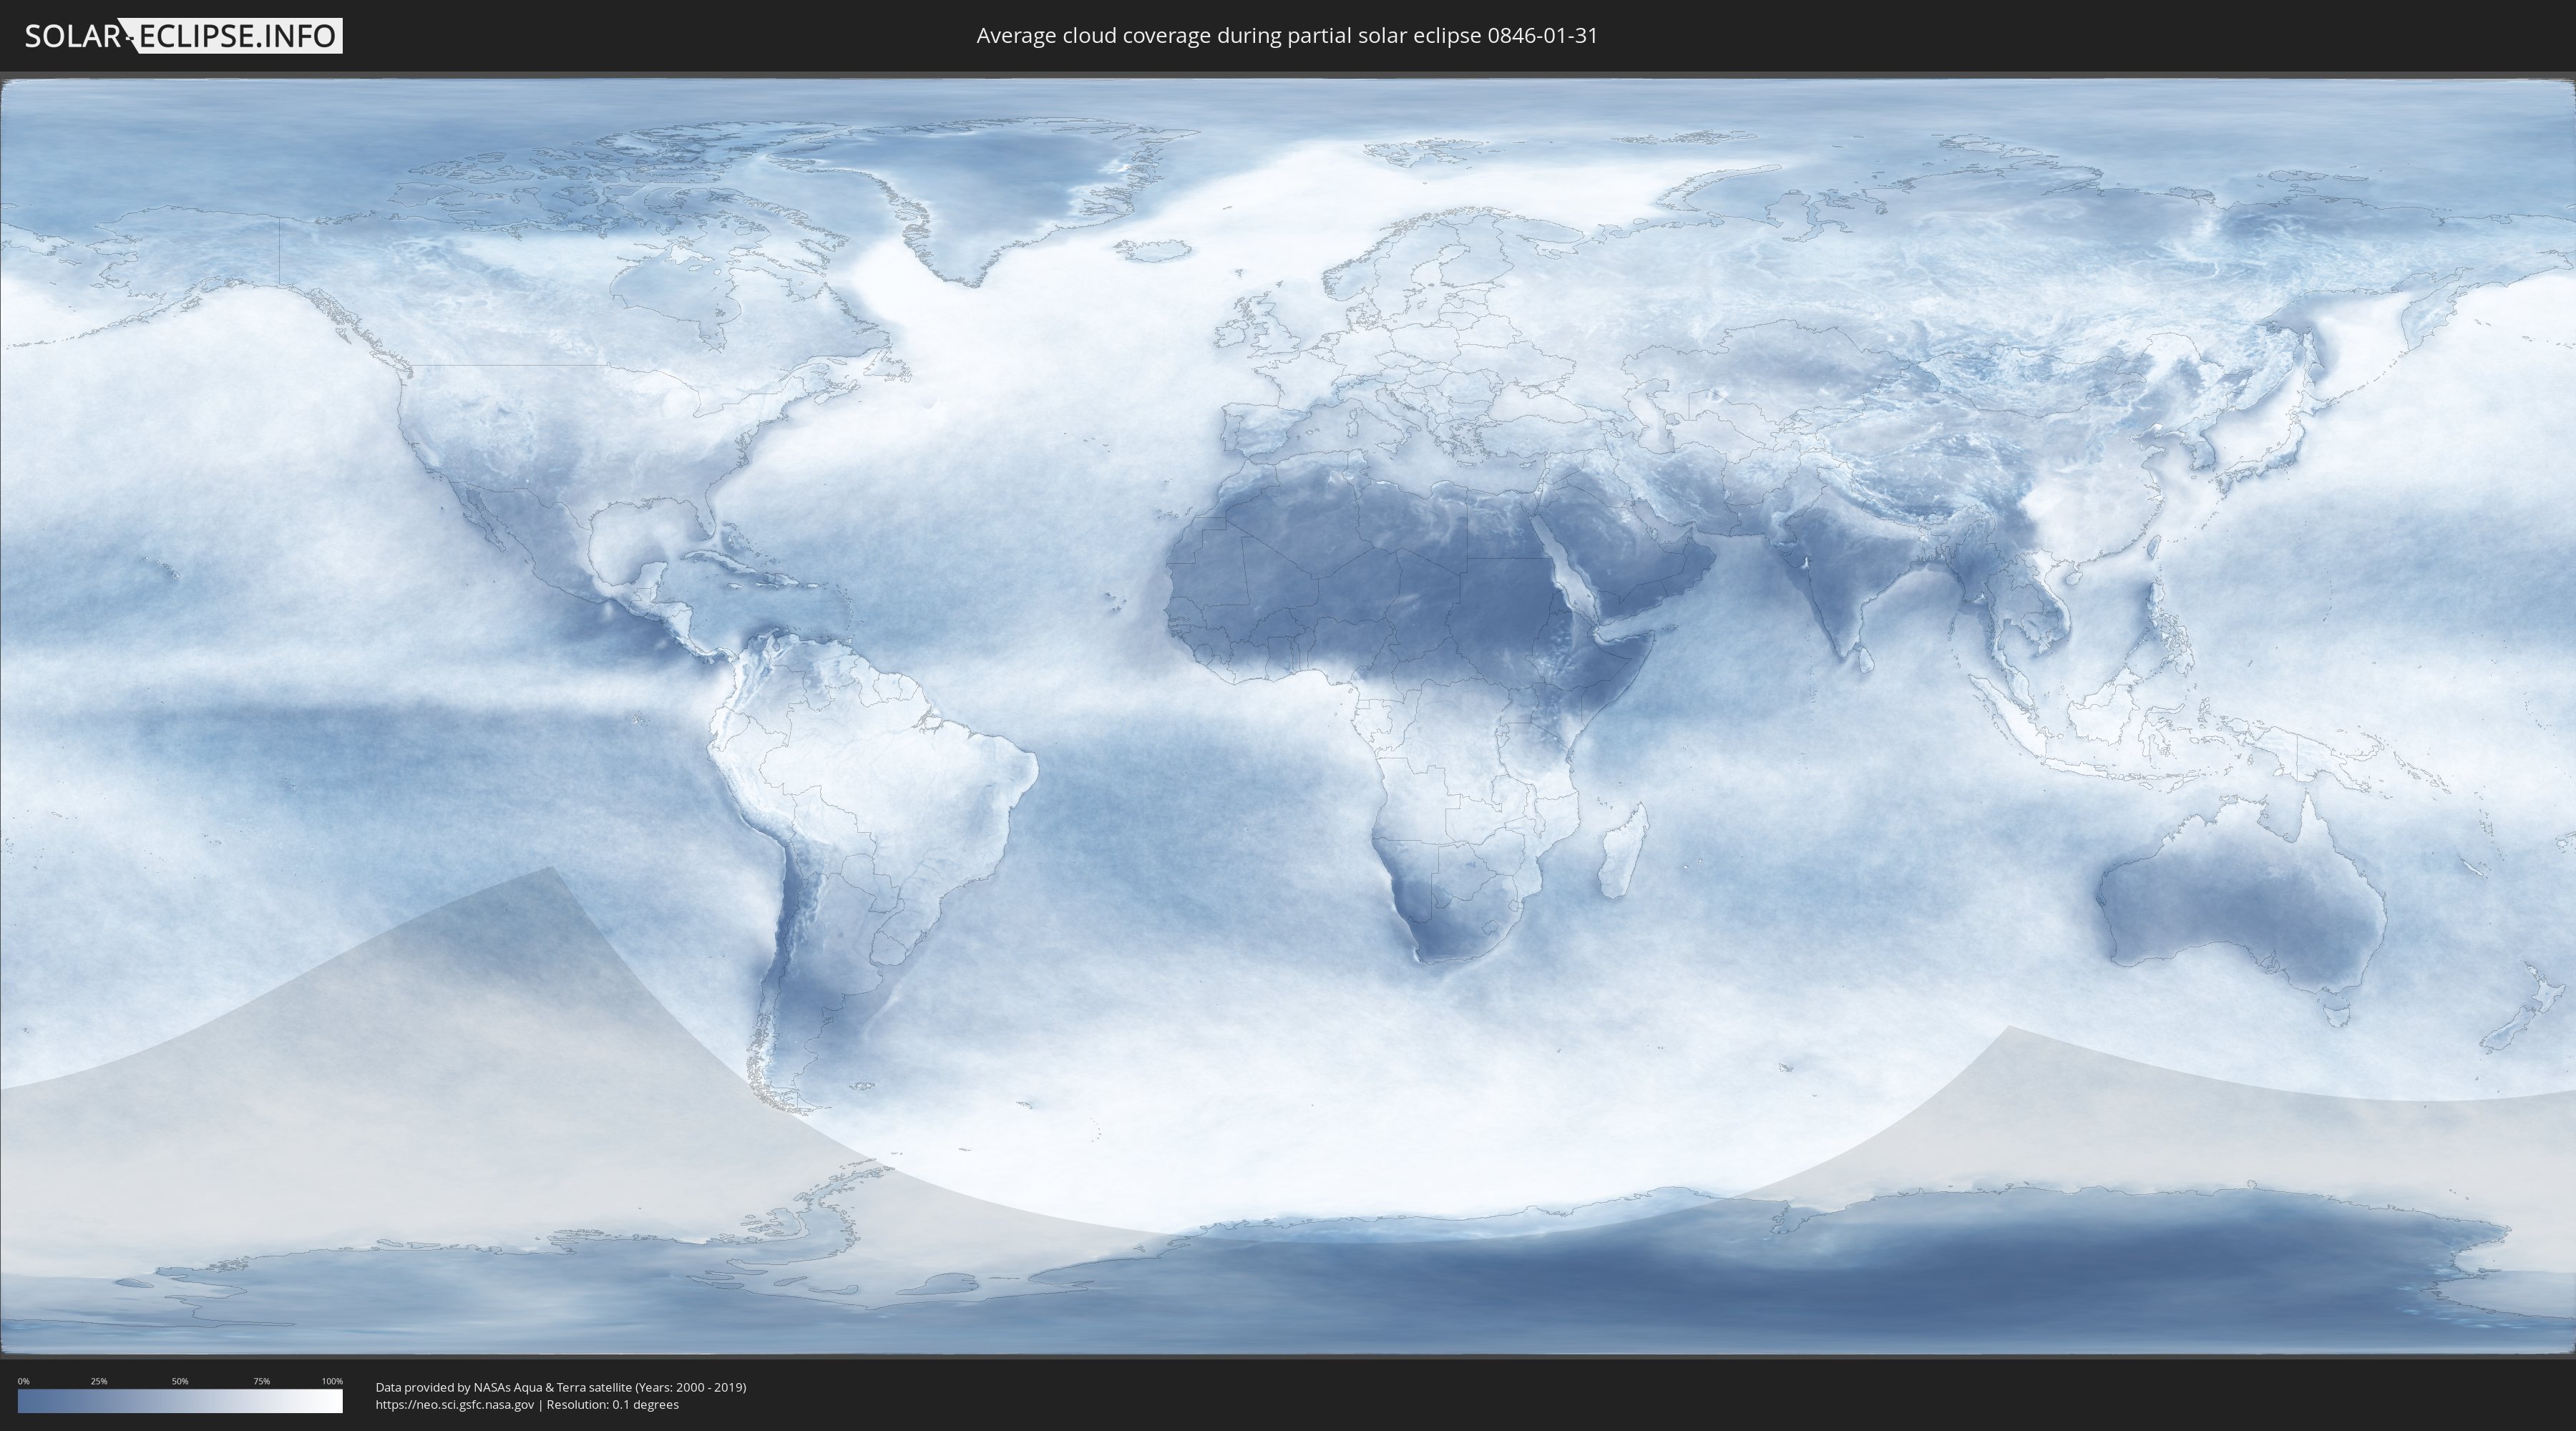Click the '0%' legend label
Image resolution: width=2576 pixels, height=1431 pixels.
click(x=24, y=1381)
